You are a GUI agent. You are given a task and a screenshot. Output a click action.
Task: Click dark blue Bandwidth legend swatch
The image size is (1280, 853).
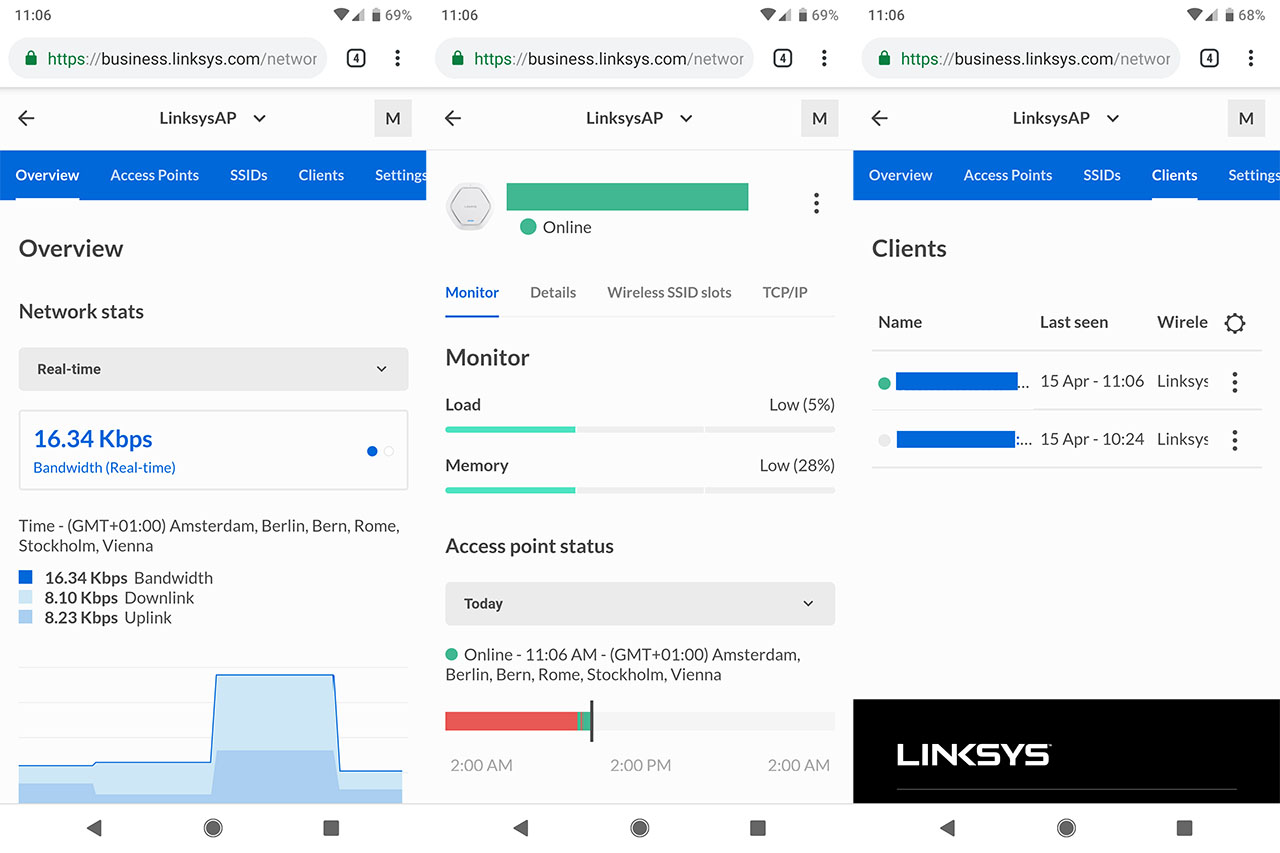click(26, 577)
